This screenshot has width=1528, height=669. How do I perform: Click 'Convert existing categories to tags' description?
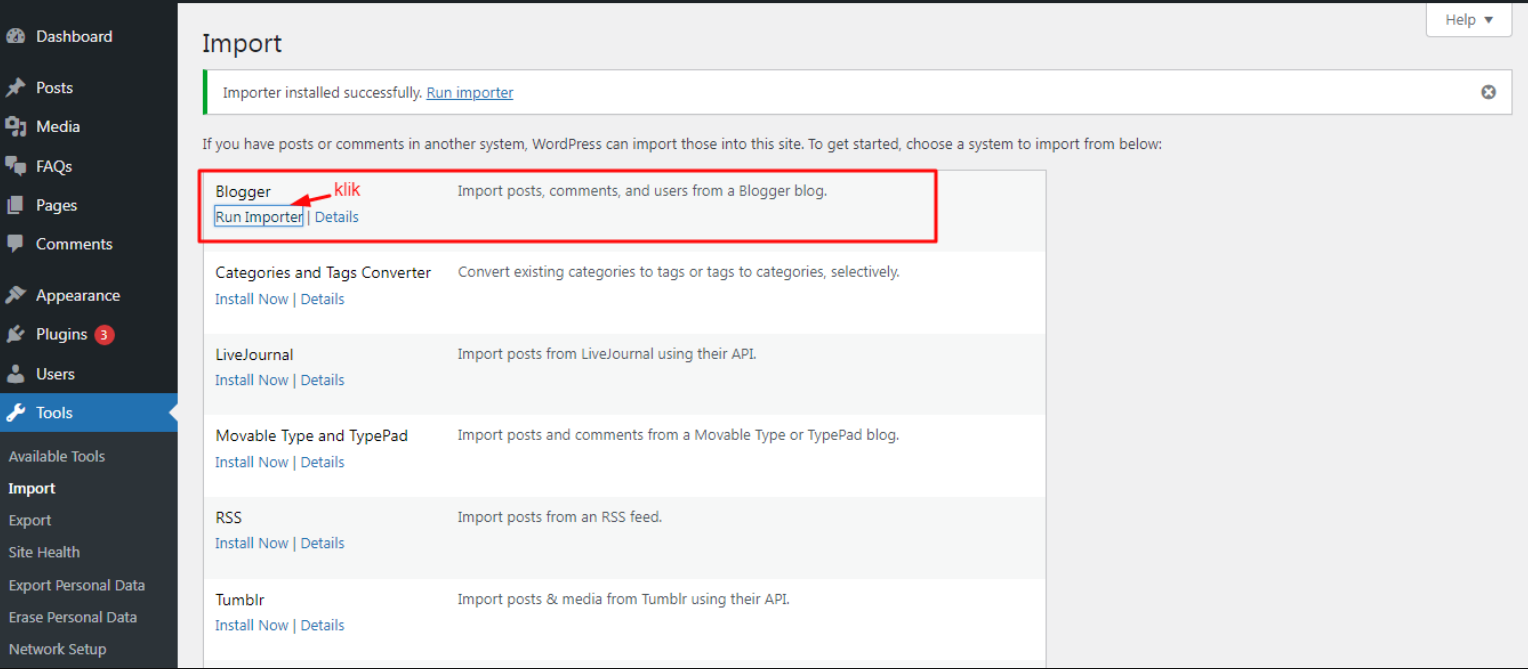coord(679,271)
